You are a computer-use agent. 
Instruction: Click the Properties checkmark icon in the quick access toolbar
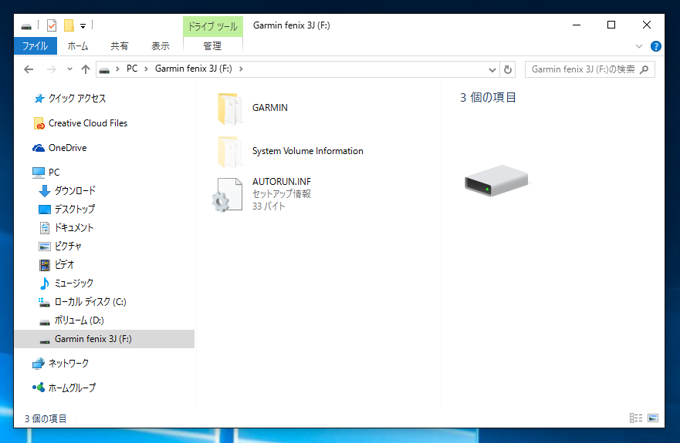52,26
